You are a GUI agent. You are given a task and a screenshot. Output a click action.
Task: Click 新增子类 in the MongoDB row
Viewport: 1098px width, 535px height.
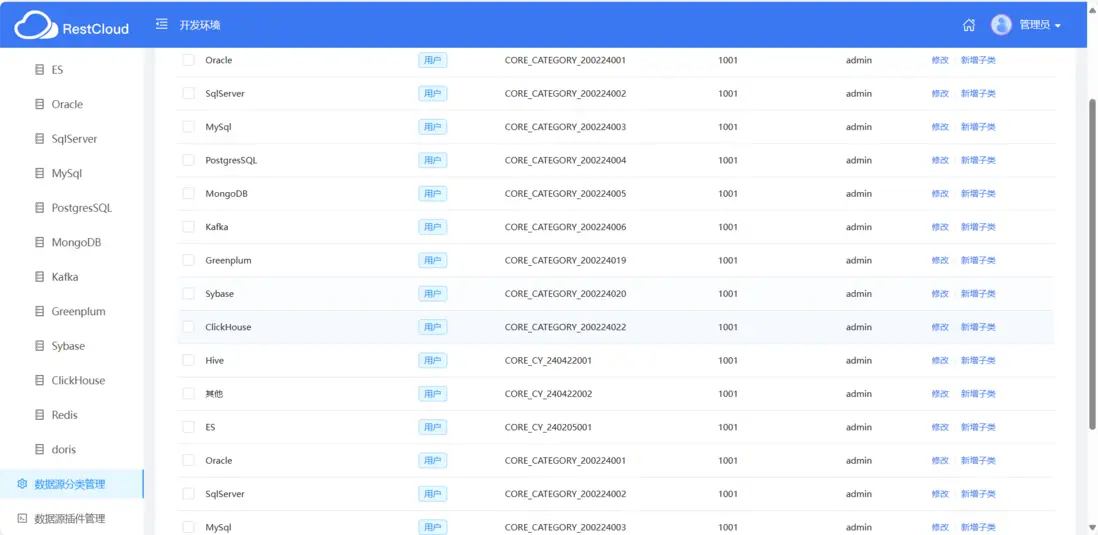(x=978, y=193)
